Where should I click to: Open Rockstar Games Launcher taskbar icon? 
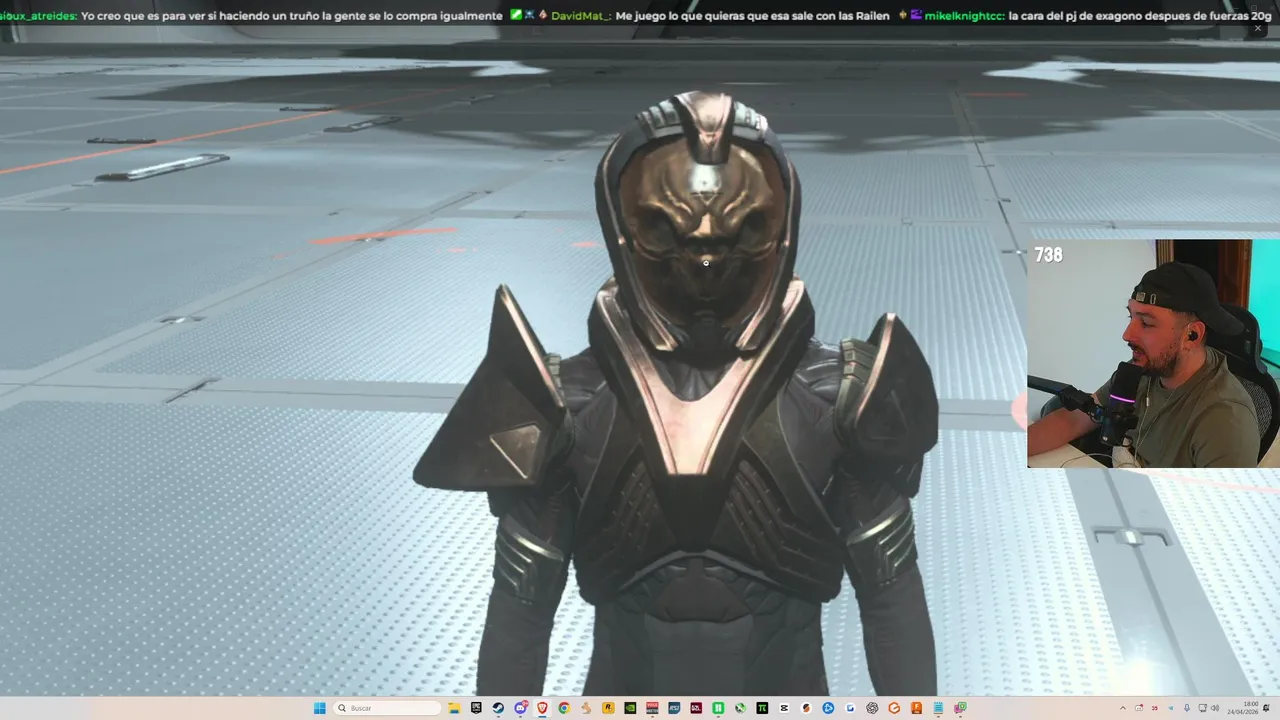tap(607, 708)
